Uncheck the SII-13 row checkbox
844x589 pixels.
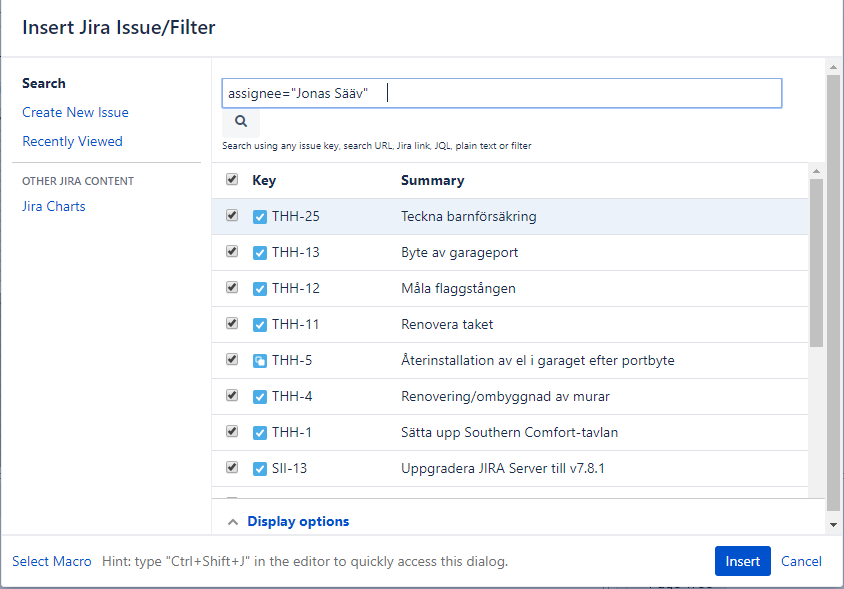pyautogui.click(x=232, y=467)
